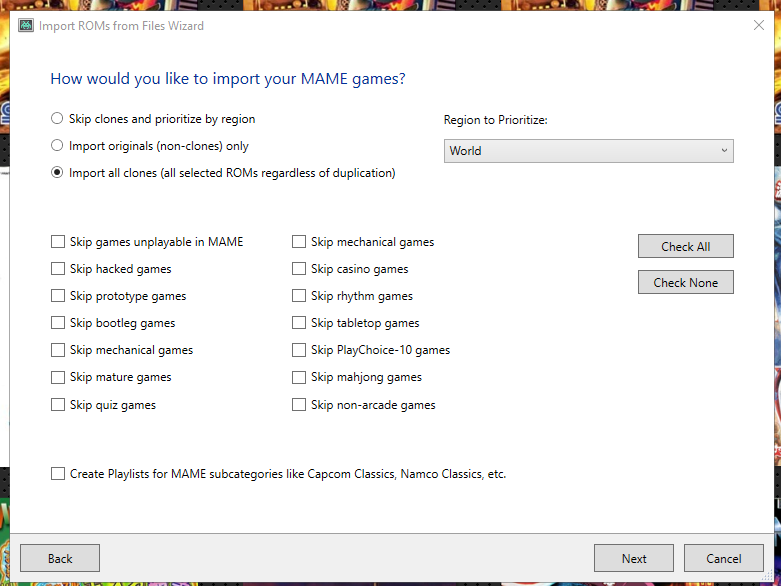Open the Region to Prioritize dropdown
The image size is (781, 586).
pyautogui.click(x=588, y=151)
